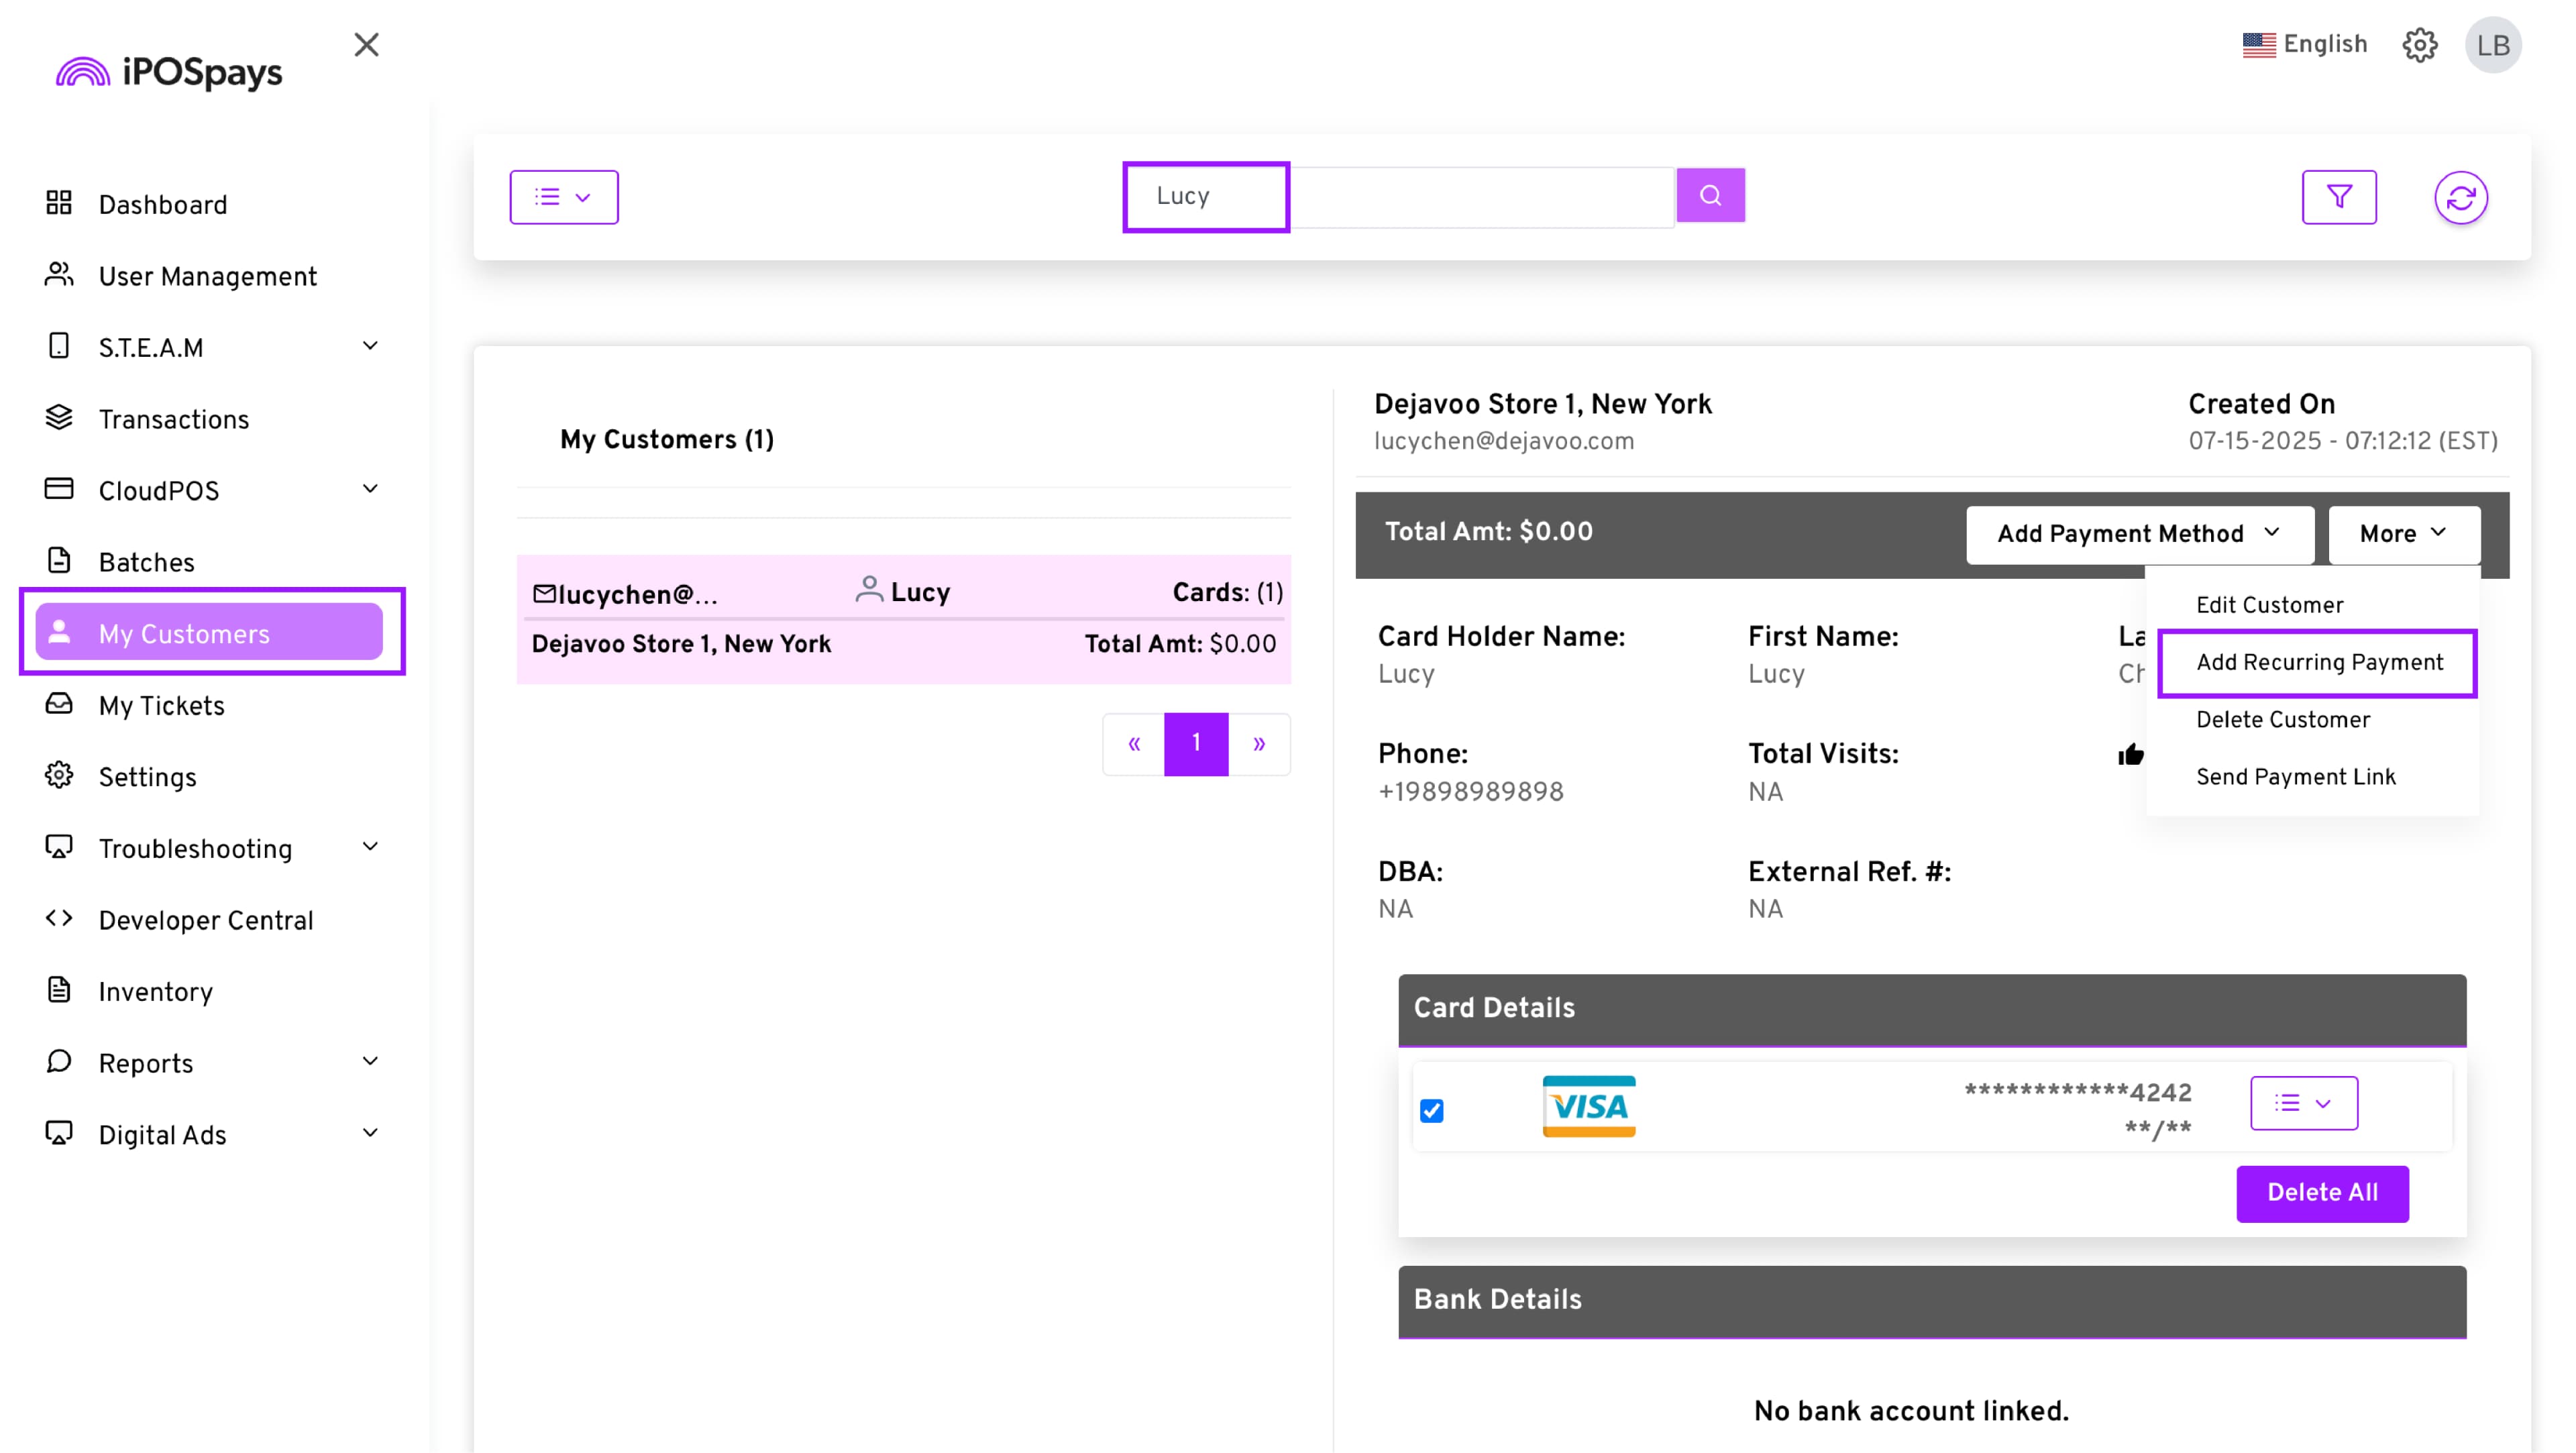Open the settings gear in header
This screenshot has height=1453, width=2576.
(x=2419, y=45)
